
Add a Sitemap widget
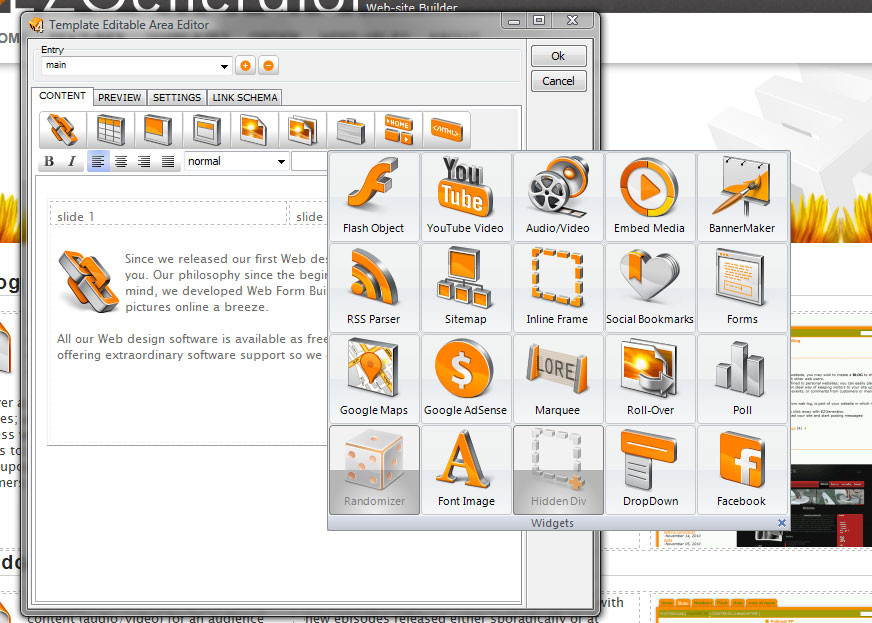tap(465, 288)
